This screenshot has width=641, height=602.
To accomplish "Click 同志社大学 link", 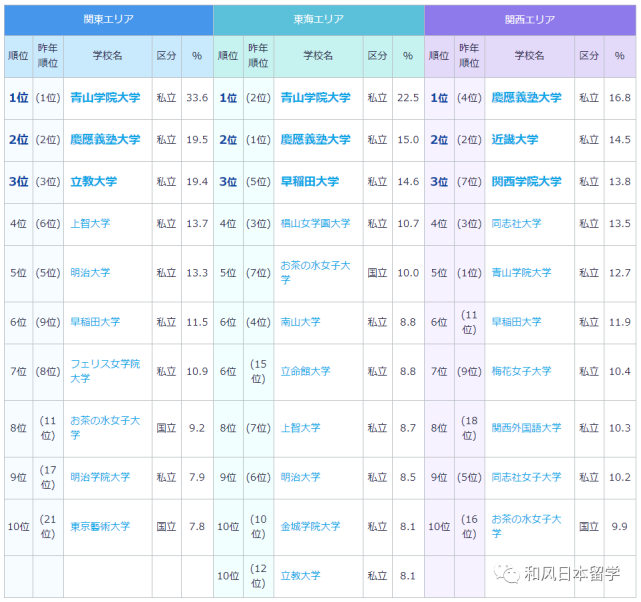I will click(x=516, y=224).
